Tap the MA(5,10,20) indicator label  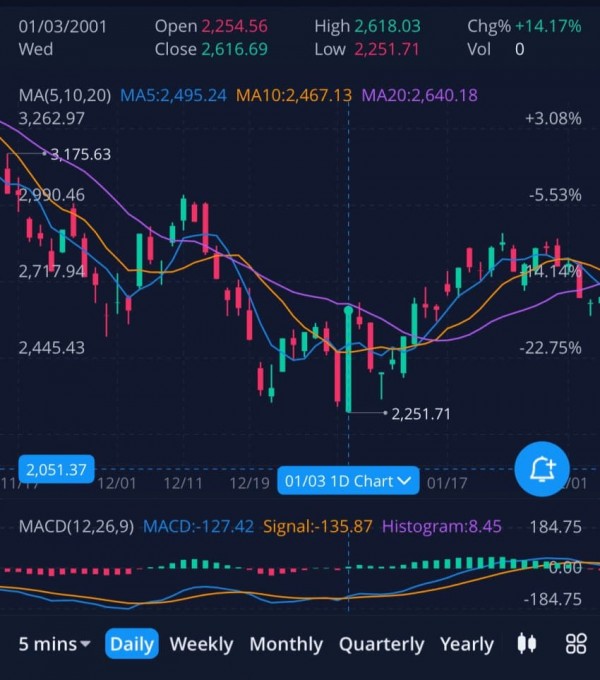[65, 95]
